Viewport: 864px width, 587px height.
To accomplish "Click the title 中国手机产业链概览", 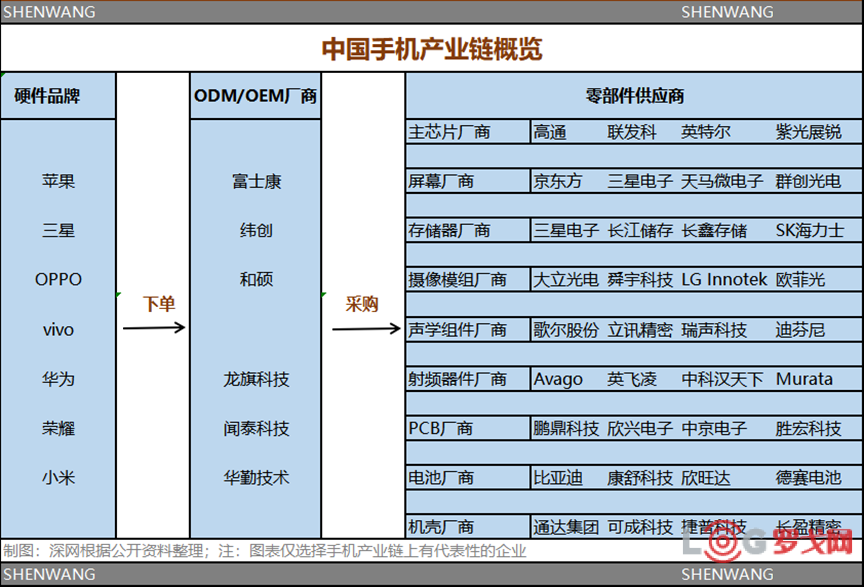I will coord(432,49).
